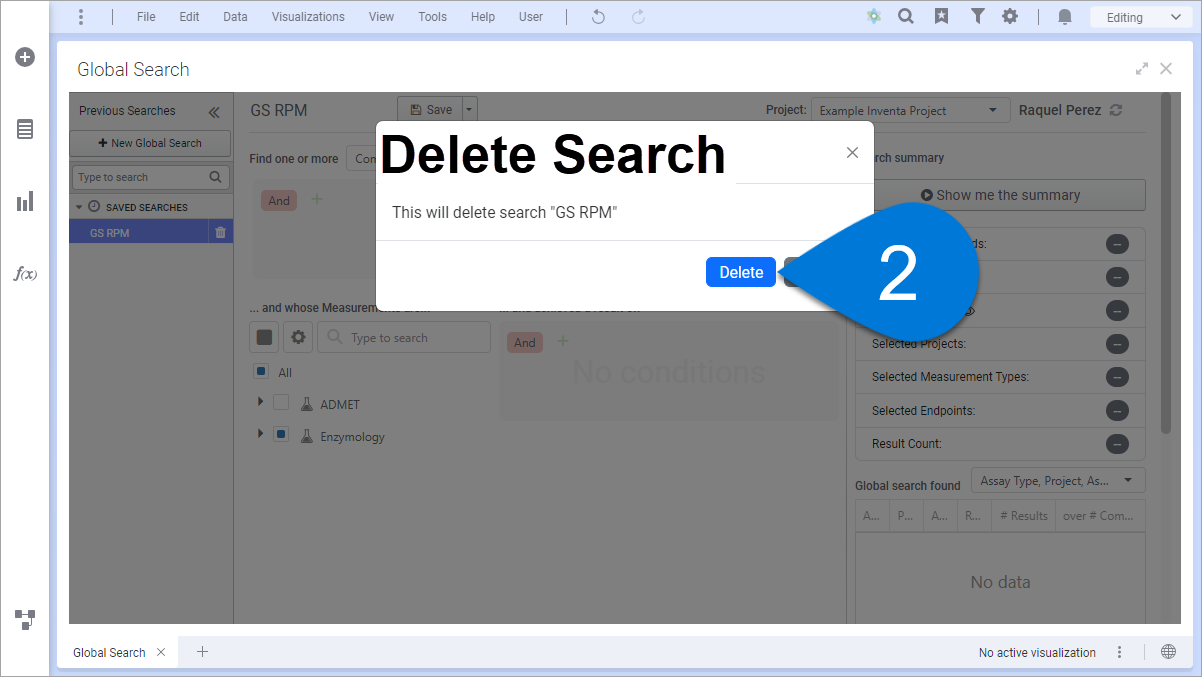
Task: Open the Edit menu
Action: tap(189, 17)
